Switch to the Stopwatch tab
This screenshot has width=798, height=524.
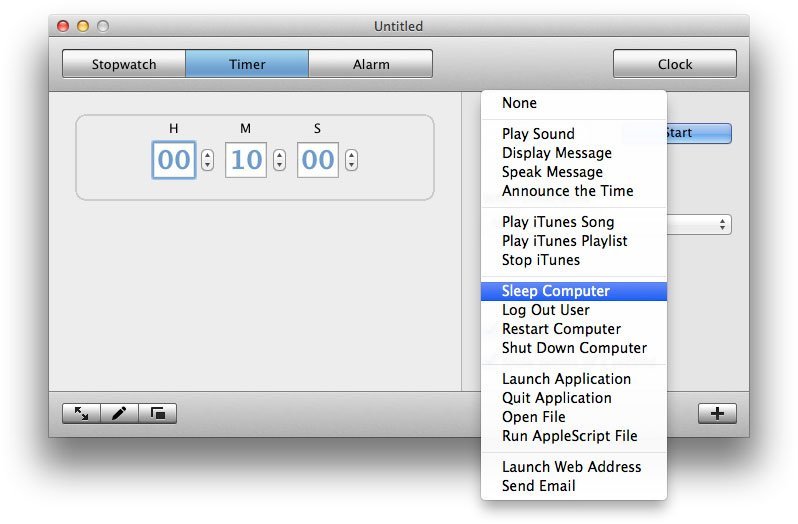click(124, 64)
